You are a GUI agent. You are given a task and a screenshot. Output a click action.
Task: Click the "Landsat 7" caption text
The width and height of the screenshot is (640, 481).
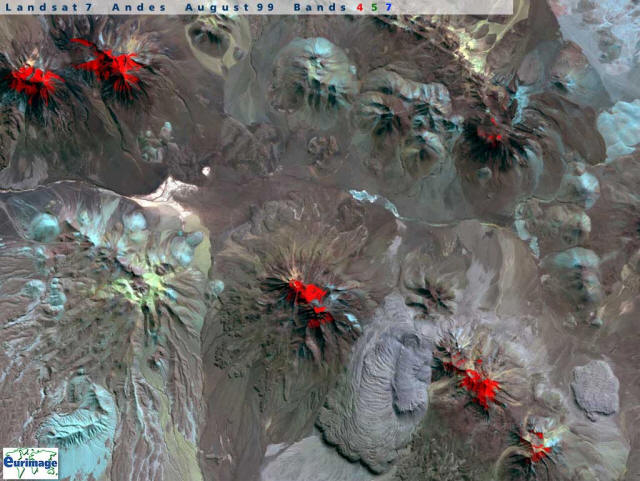(x=47, y=7)
